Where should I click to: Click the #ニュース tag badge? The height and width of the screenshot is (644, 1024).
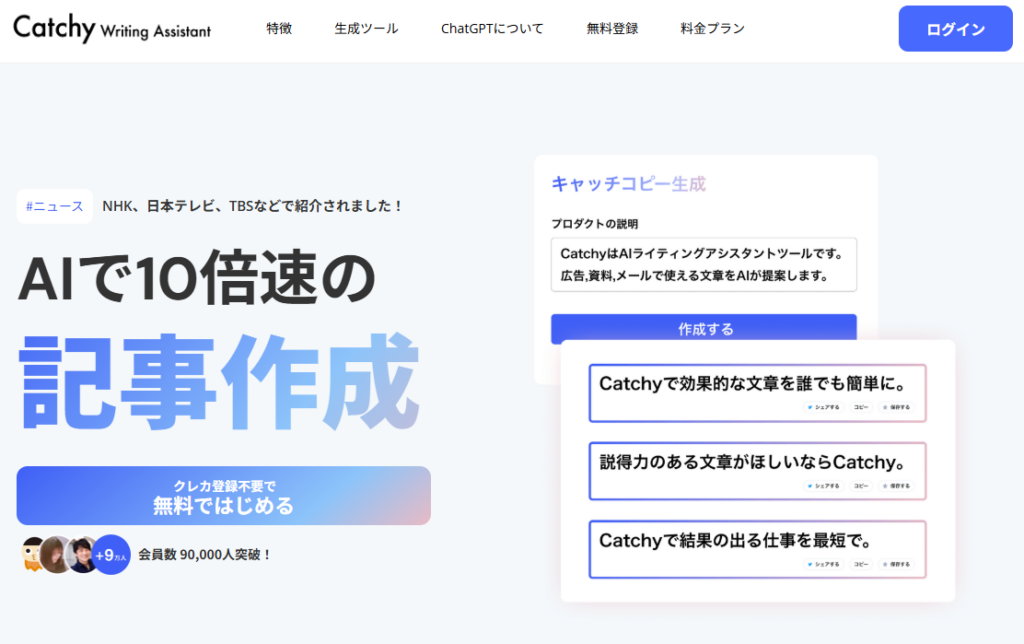[55, 206]
